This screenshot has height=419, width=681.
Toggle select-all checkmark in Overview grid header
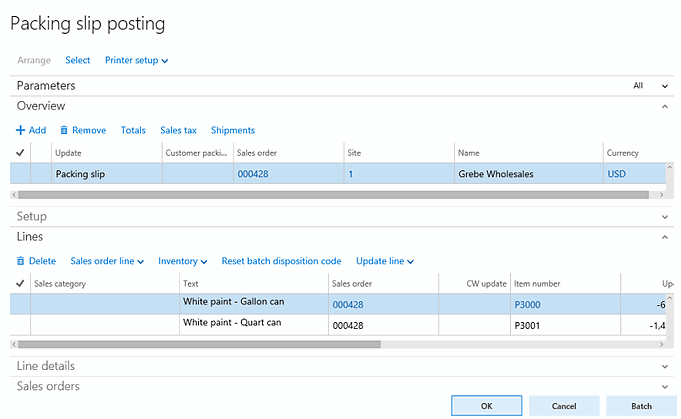pyautogui.click(x=20, y=153)
